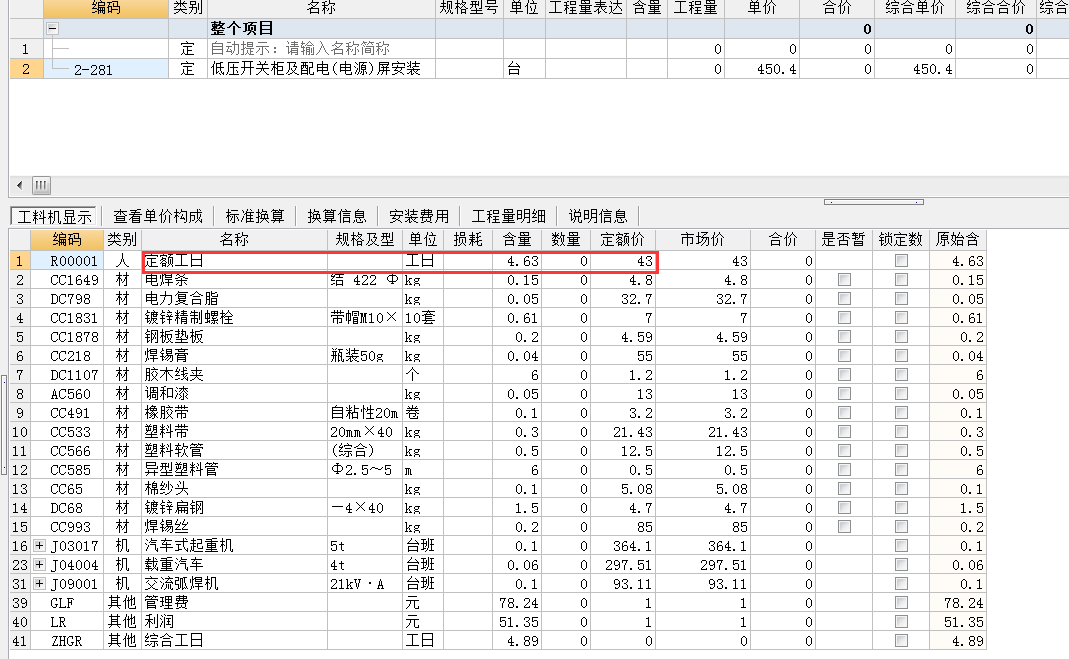
Task: Click the 综合单价 column header
Action: pyautogui.click(x=915, y=8)
